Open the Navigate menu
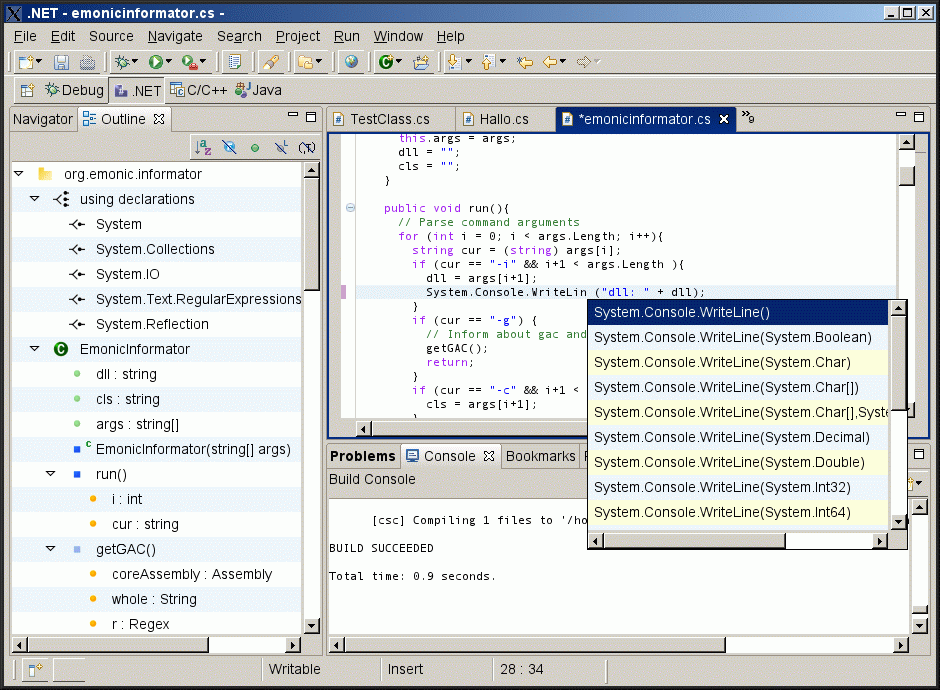The height and width of the screenshot is (690, 940). (175, 36)
